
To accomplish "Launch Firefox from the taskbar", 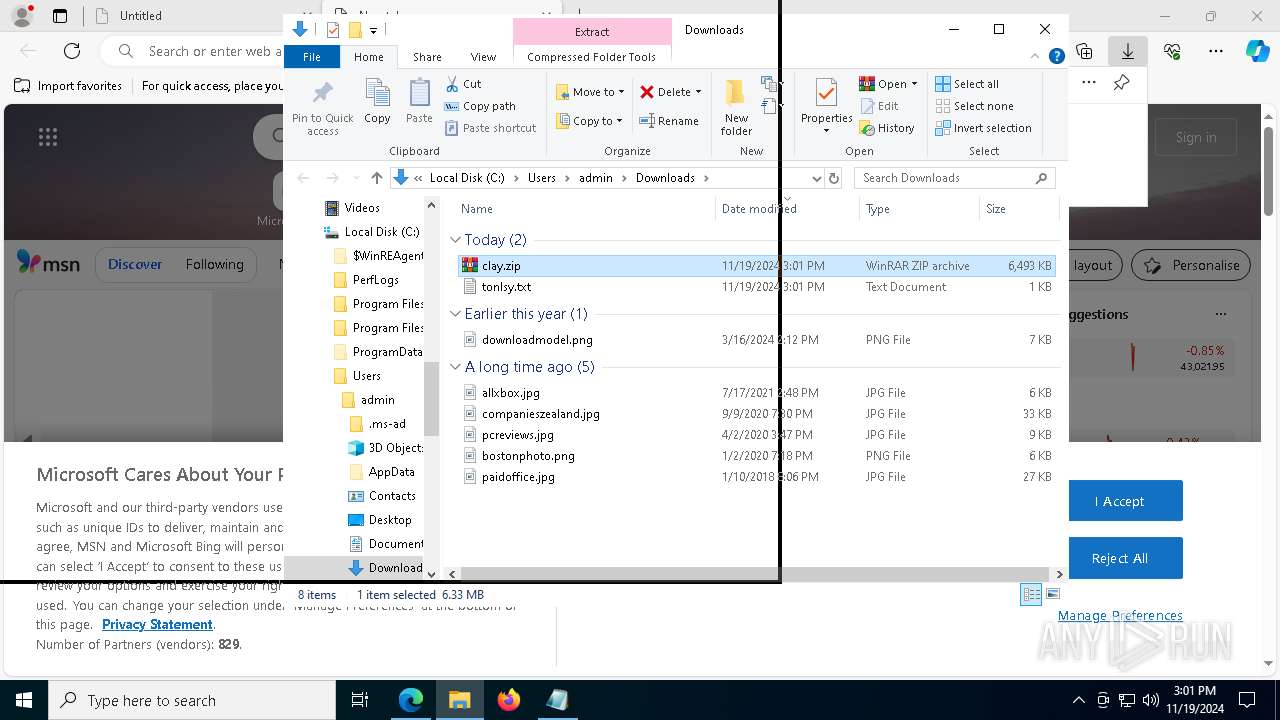I will [x=509, y=701].
